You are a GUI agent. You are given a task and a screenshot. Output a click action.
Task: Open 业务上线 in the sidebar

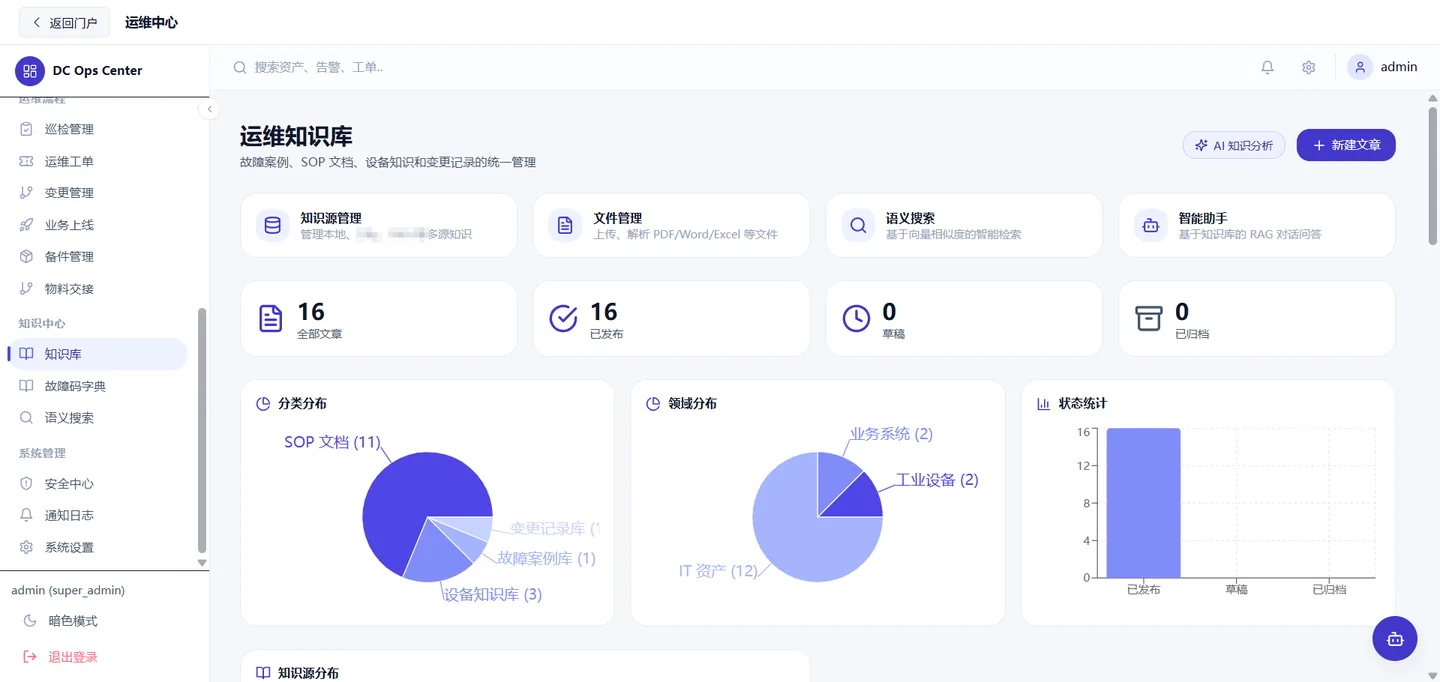(96, 225)
